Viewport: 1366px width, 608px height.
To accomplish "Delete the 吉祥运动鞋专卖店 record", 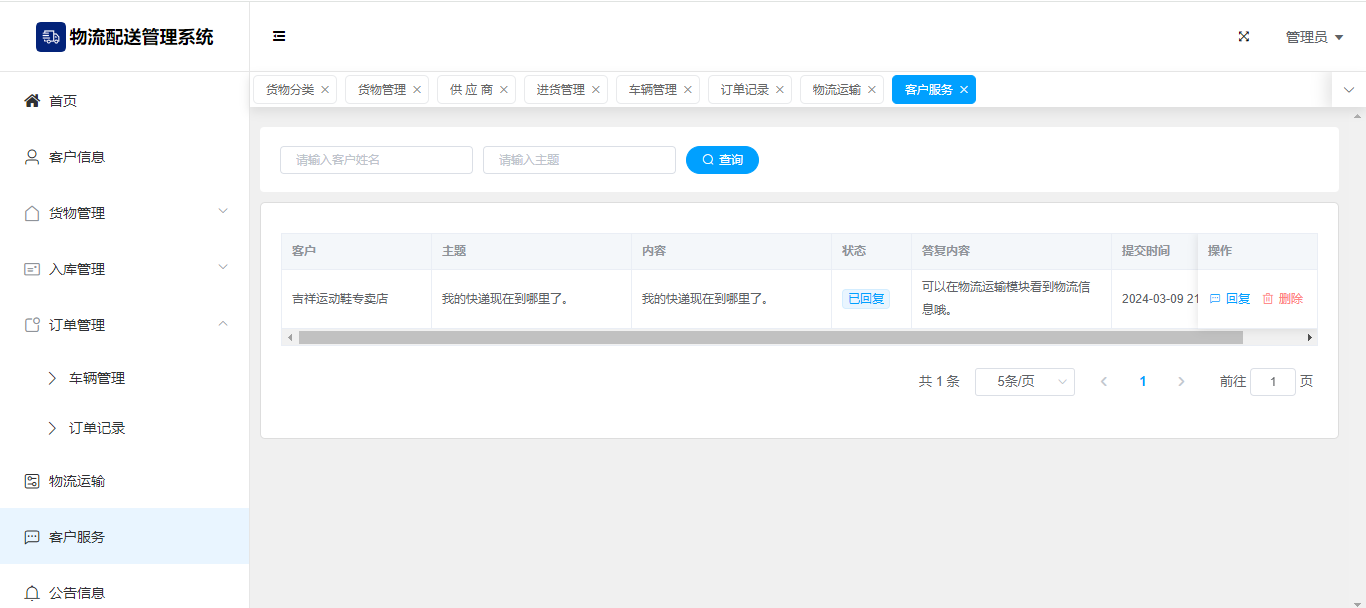I will (1282, 298).
